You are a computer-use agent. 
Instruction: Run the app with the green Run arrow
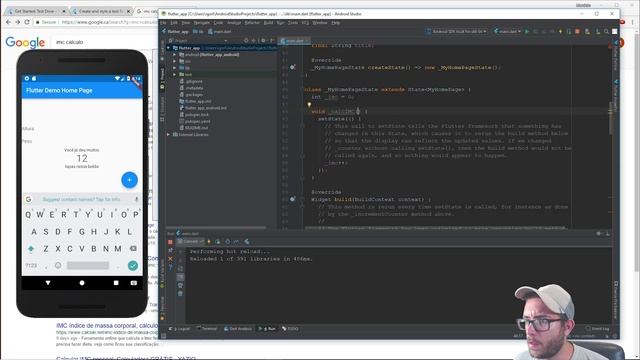point(527,31)
